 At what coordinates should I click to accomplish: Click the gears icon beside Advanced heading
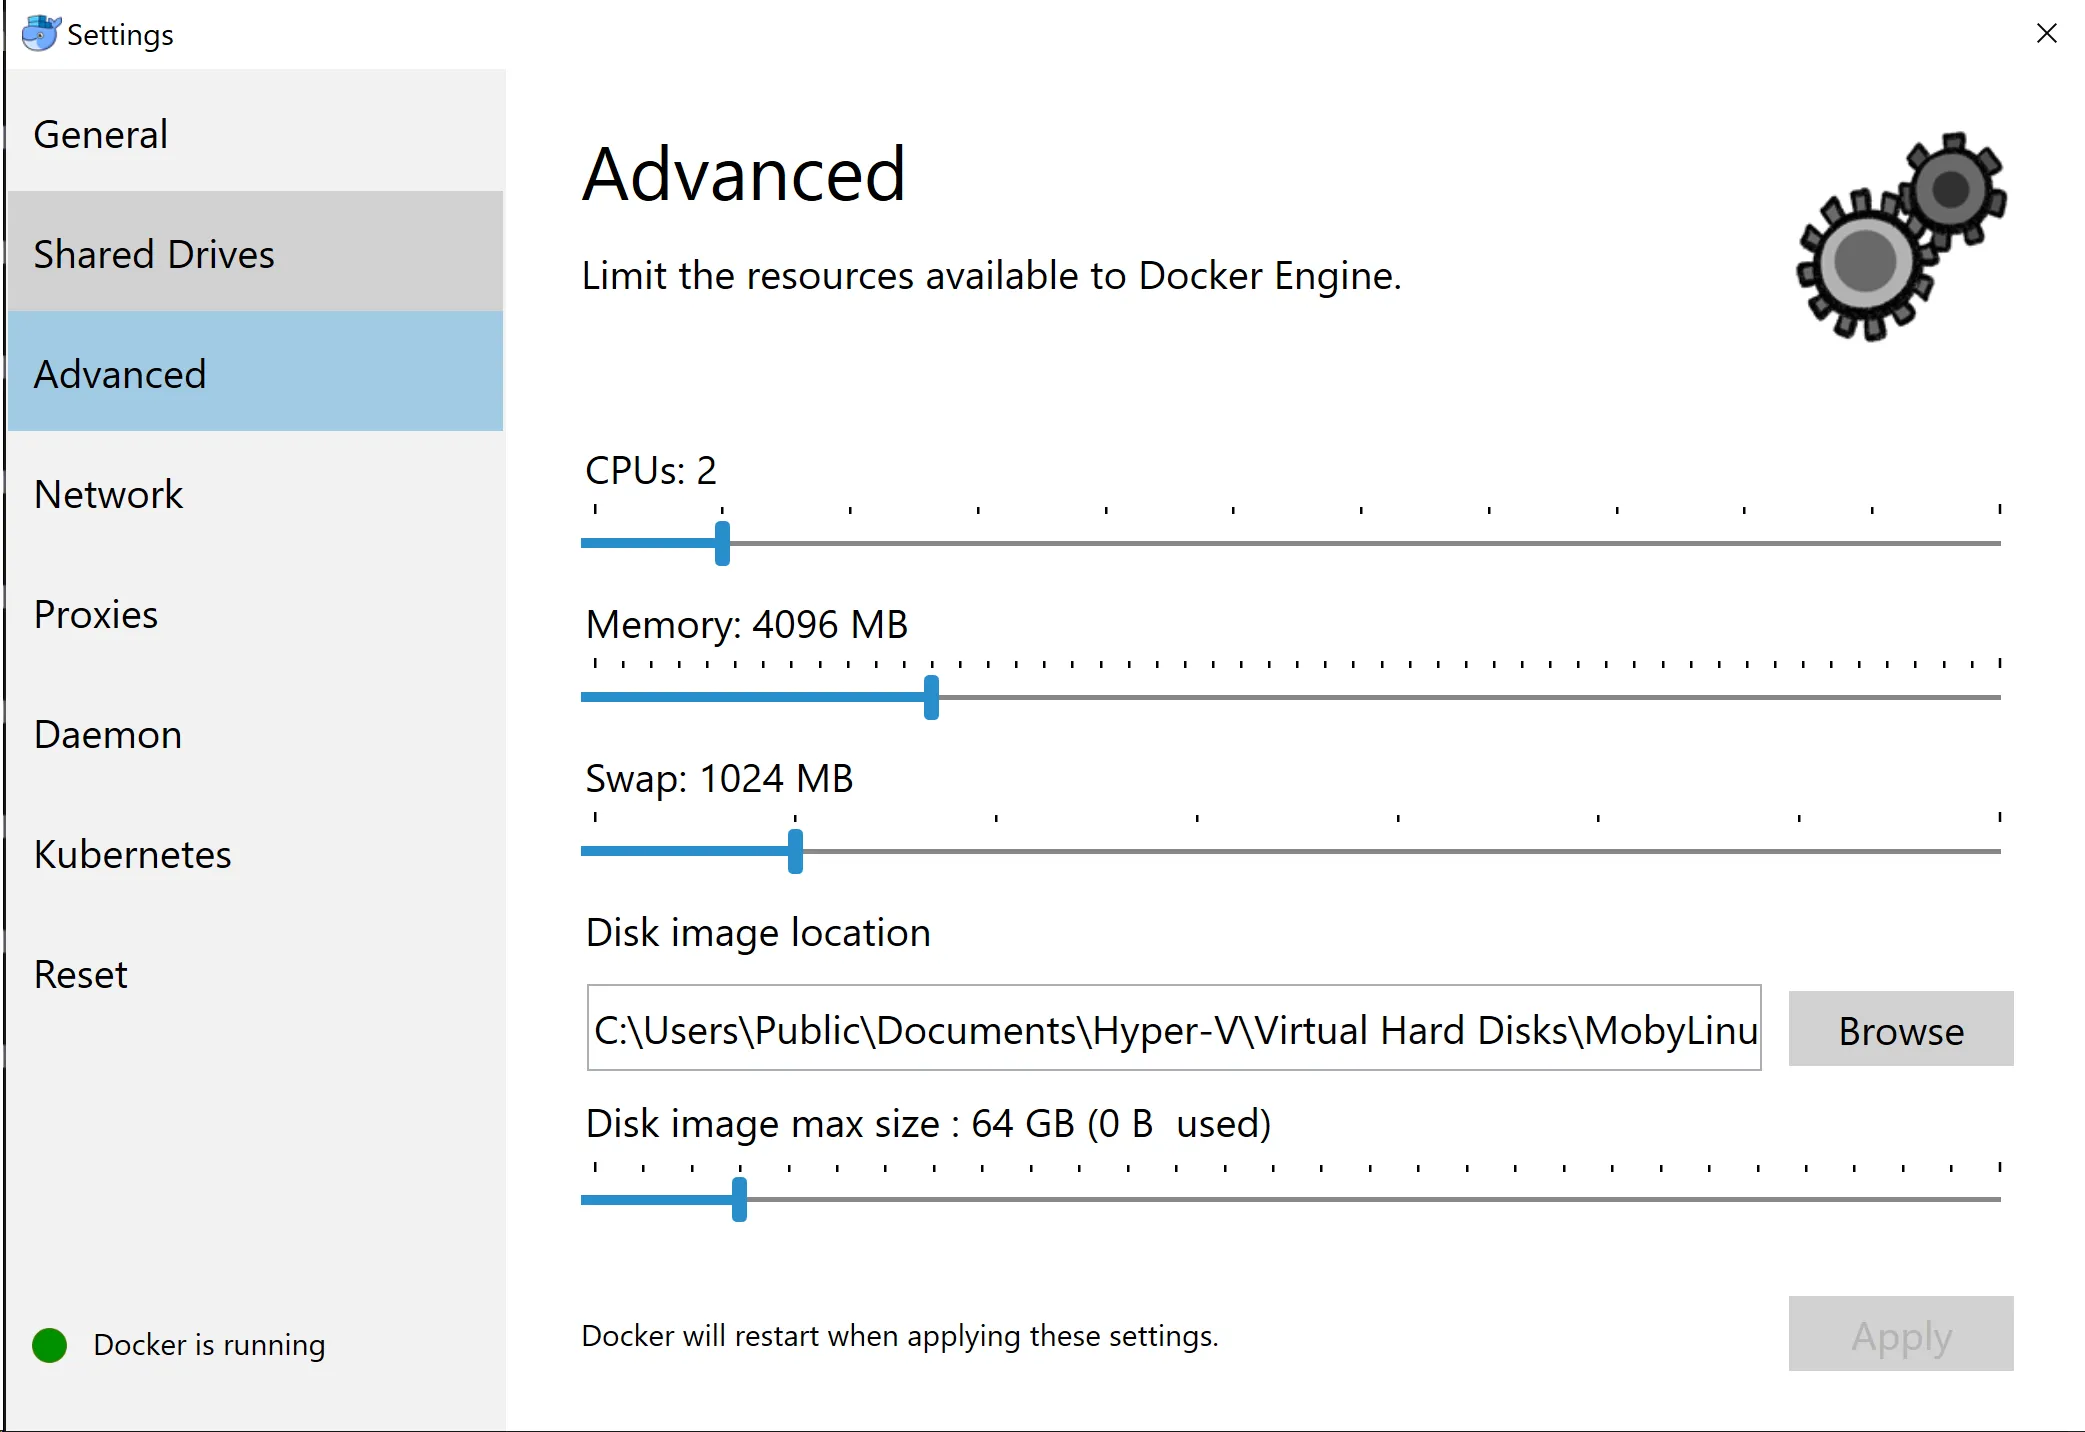1901,237
